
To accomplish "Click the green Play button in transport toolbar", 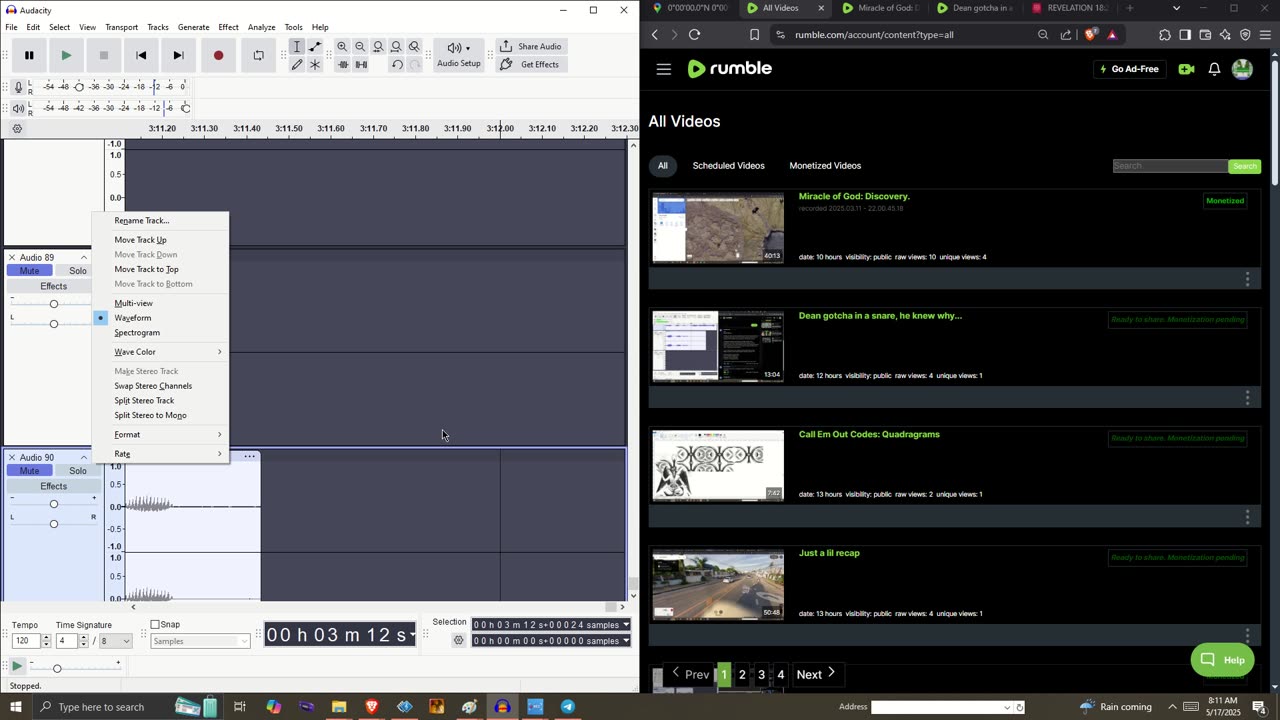I will click(66, 55).
